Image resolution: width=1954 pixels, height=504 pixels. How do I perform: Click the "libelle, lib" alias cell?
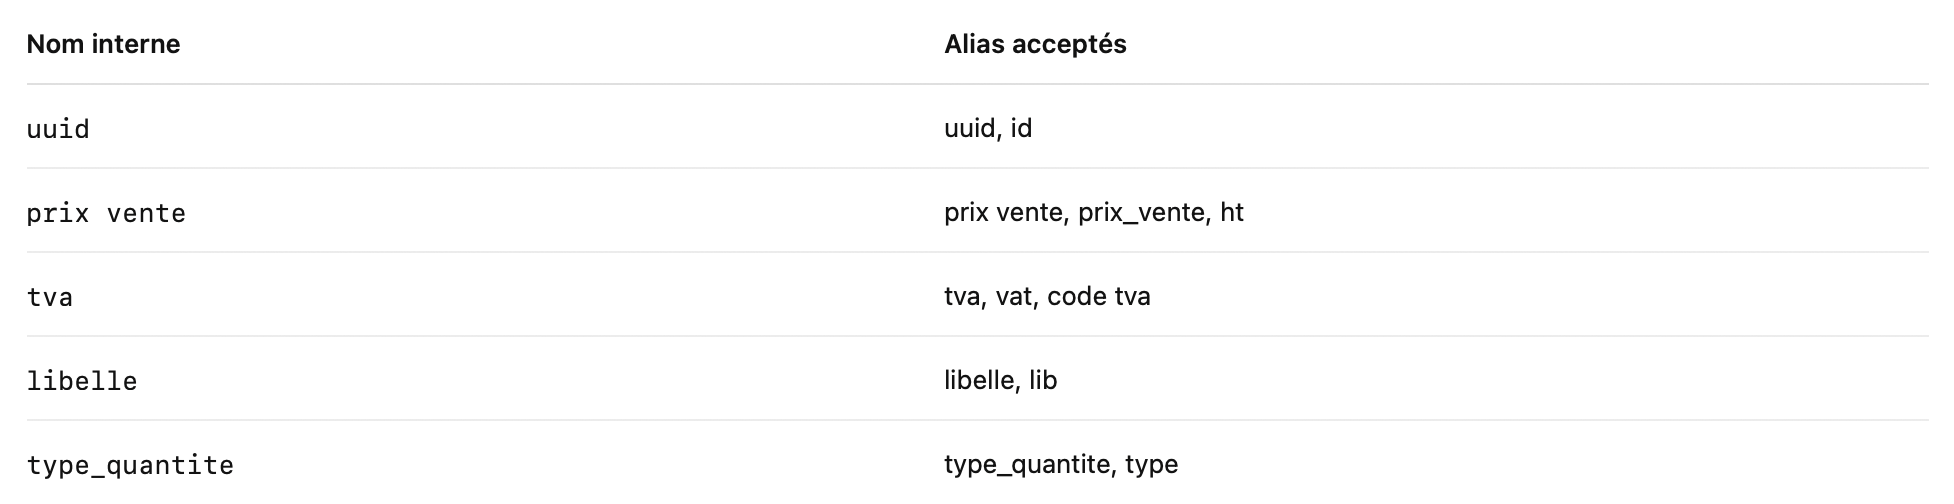pyautogui.click(x=1000, y=380)
